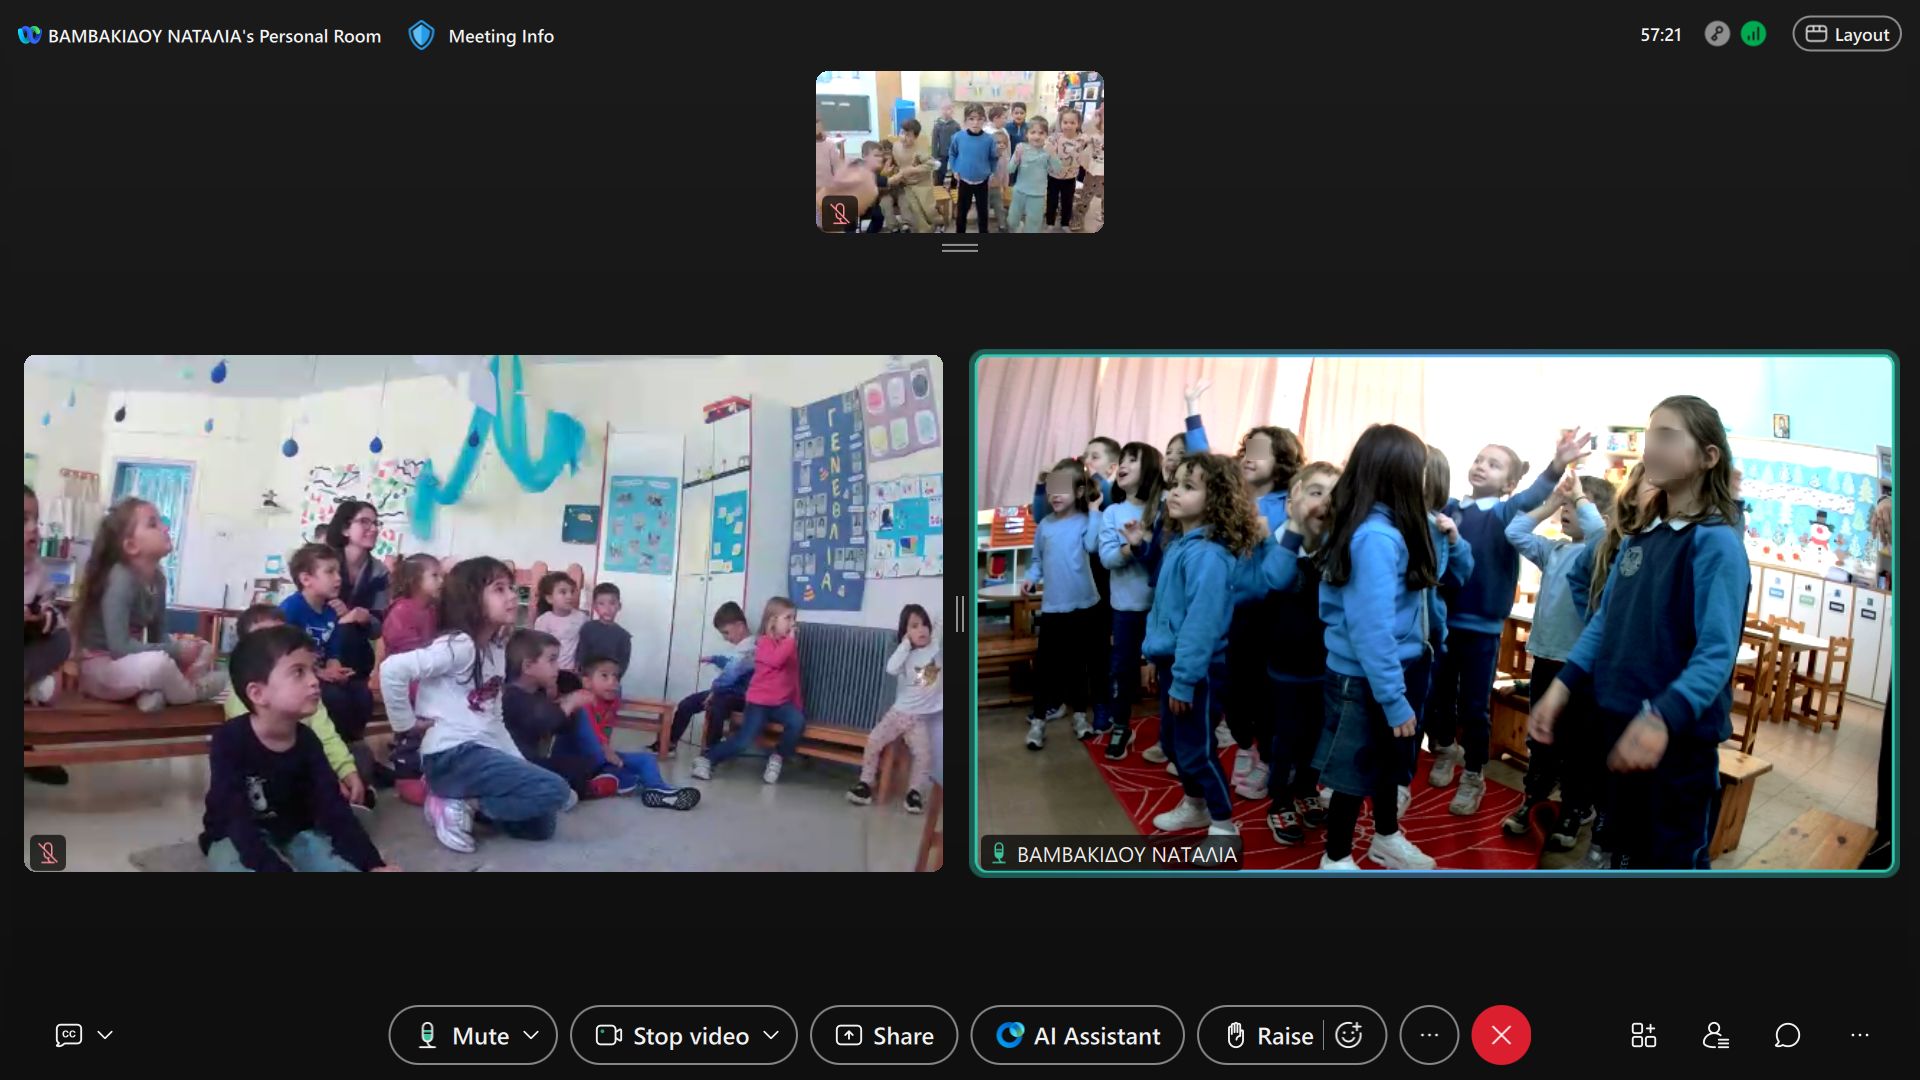Image resolution: width=1920 pixels, height=1080 pixels.
Task: Expand the closed captions options chevron
Action: click(x=105, y=1035)
